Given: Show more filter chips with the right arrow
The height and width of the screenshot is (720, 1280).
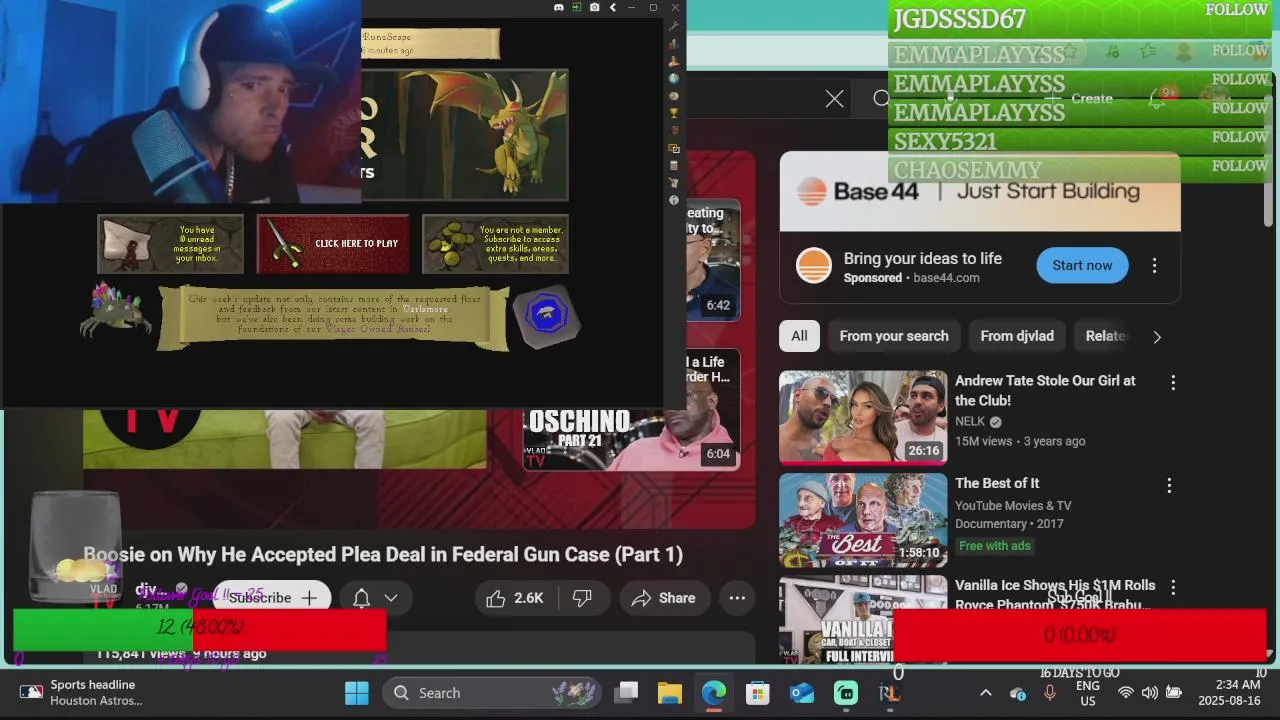Looking at the screenshot, I should click(x=1157, y=337).
